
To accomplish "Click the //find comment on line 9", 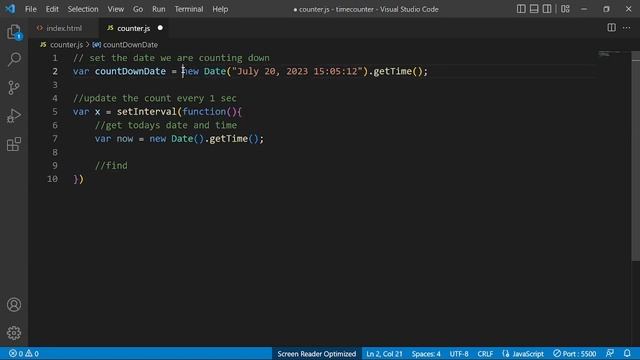I will click(111, 165).
